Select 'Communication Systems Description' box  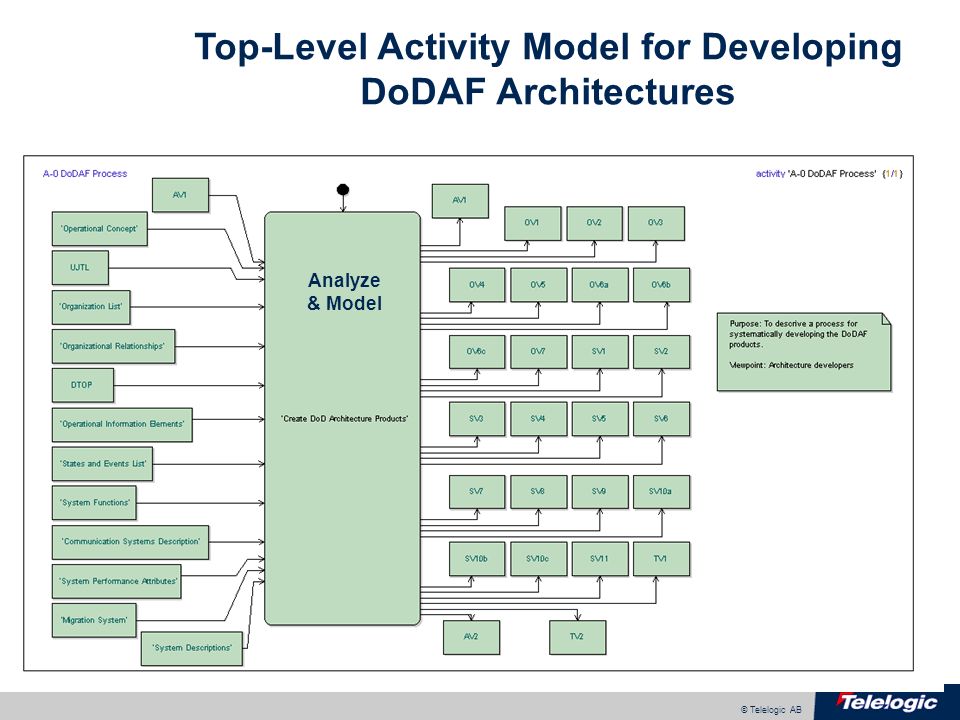(130, 542)
